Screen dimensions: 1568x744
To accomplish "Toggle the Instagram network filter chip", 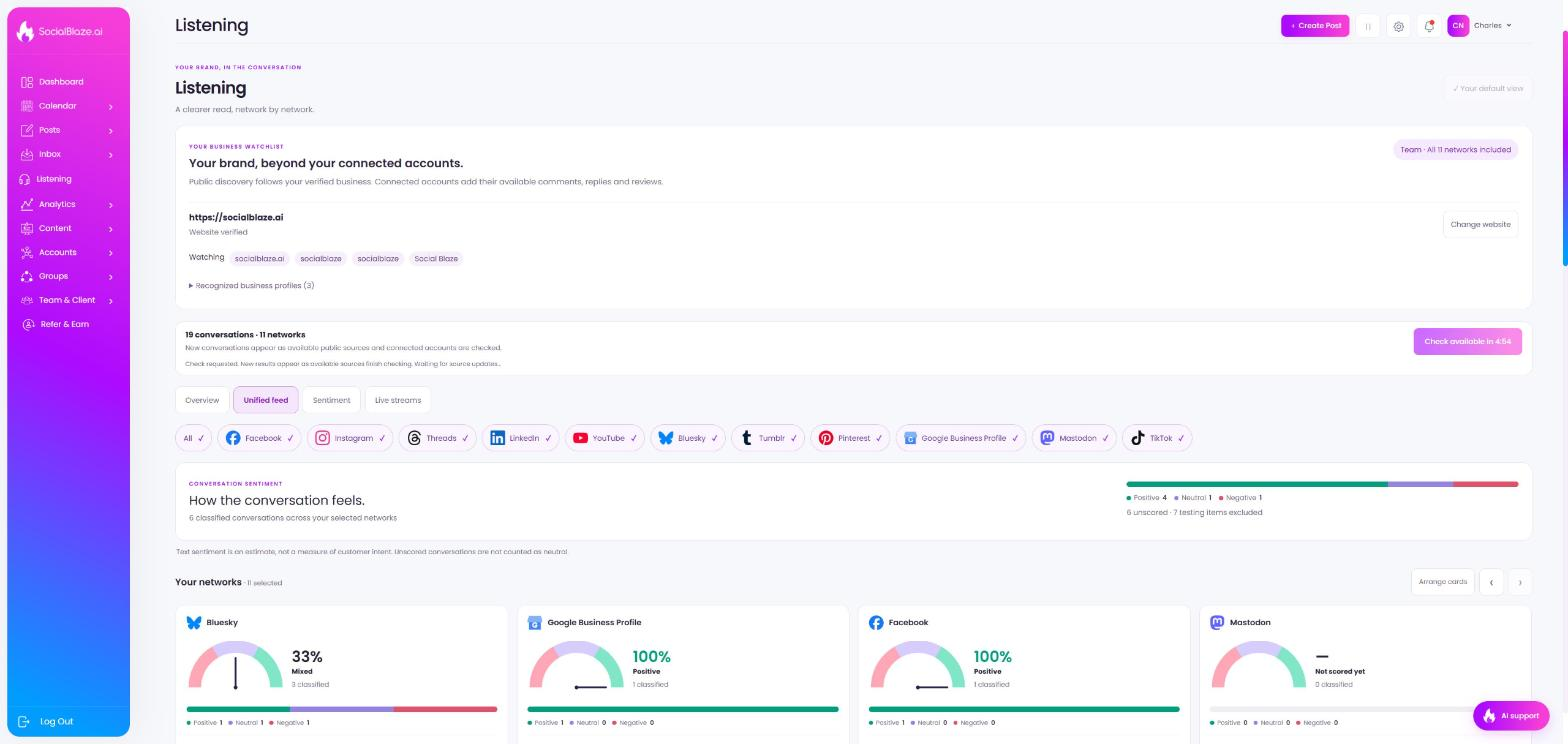I will point(350,438).
